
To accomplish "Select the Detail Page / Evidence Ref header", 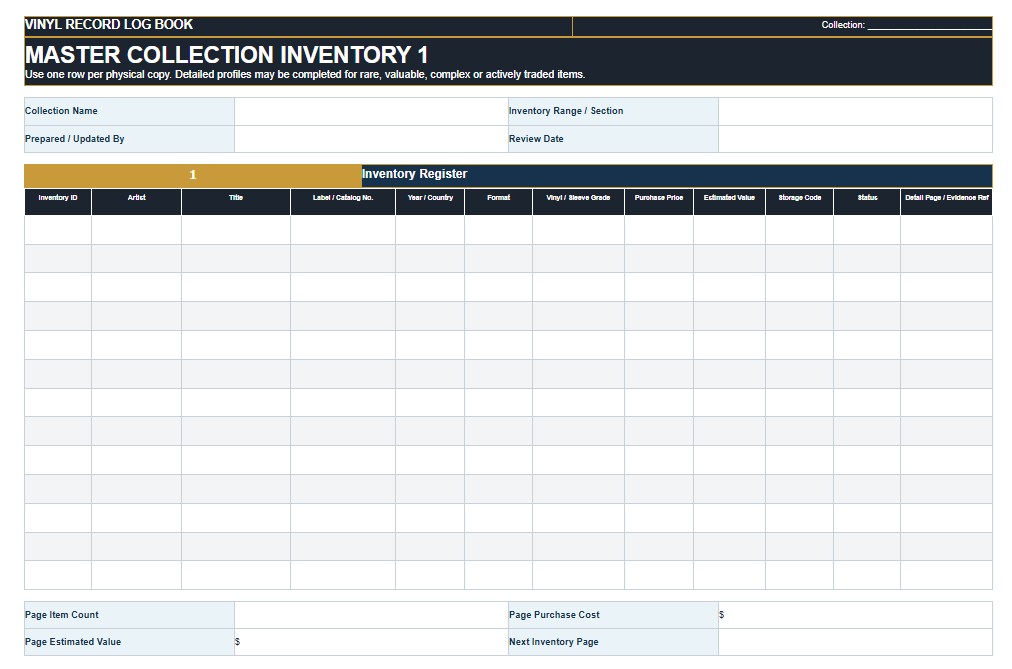I will (947, 201).
